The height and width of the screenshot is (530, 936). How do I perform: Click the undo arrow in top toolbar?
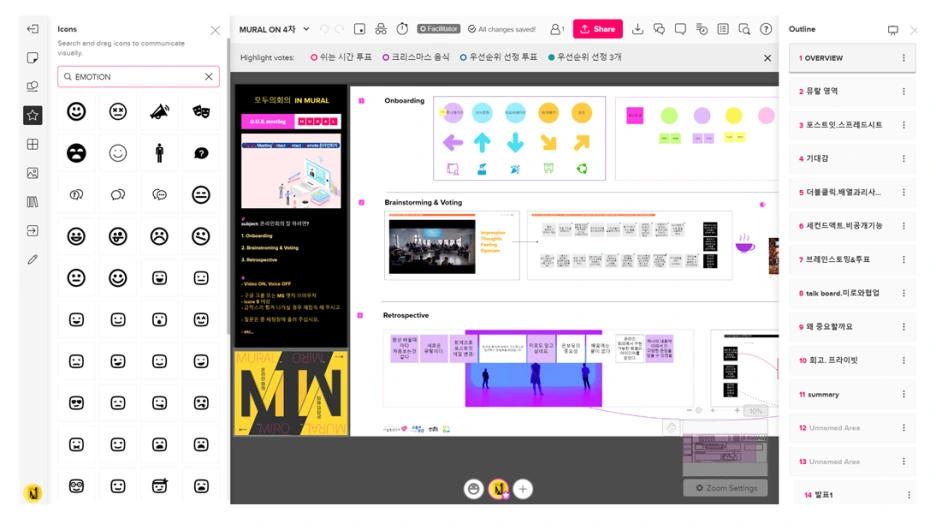324,29
